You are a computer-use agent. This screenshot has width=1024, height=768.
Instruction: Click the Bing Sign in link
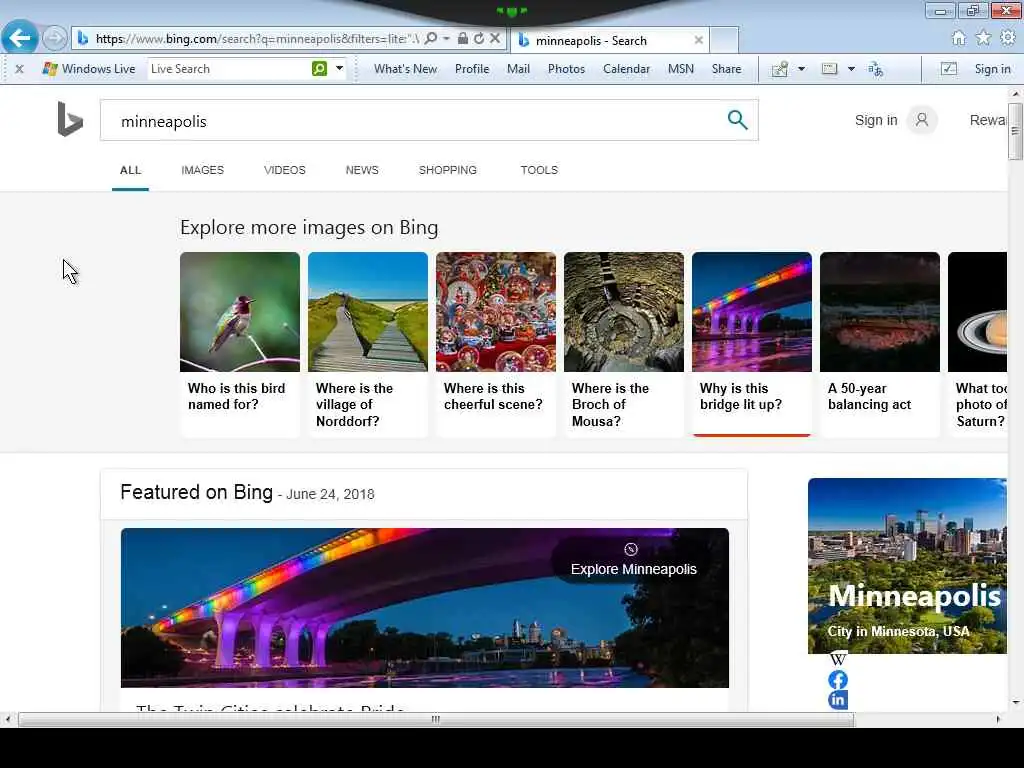click(x=876, y=120)
